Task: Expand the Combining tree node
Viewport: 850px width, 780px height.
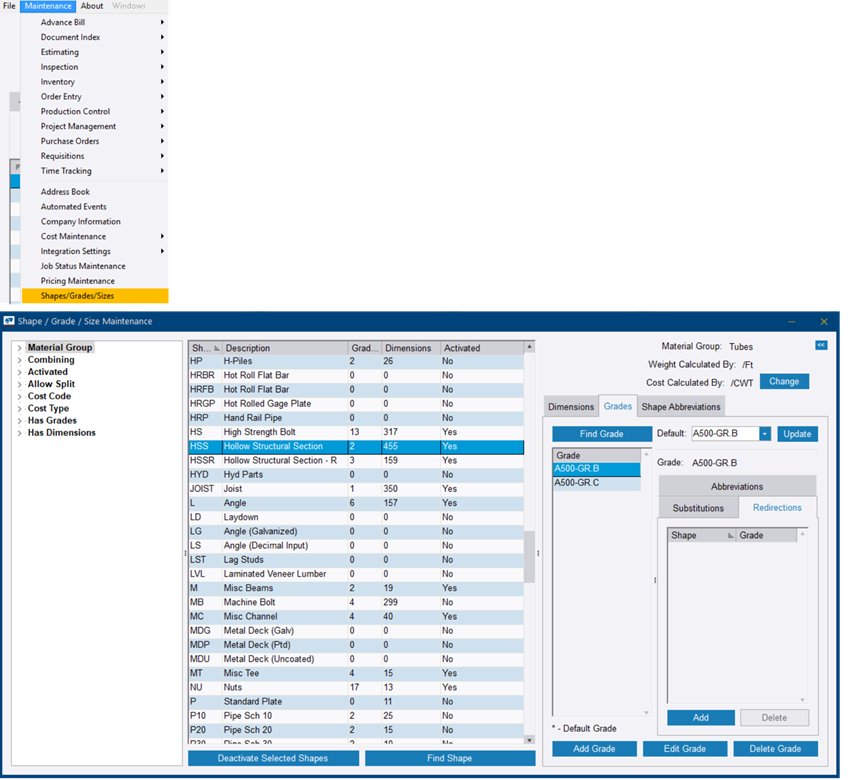Action: pyautogui.click(x=20, y=360)
